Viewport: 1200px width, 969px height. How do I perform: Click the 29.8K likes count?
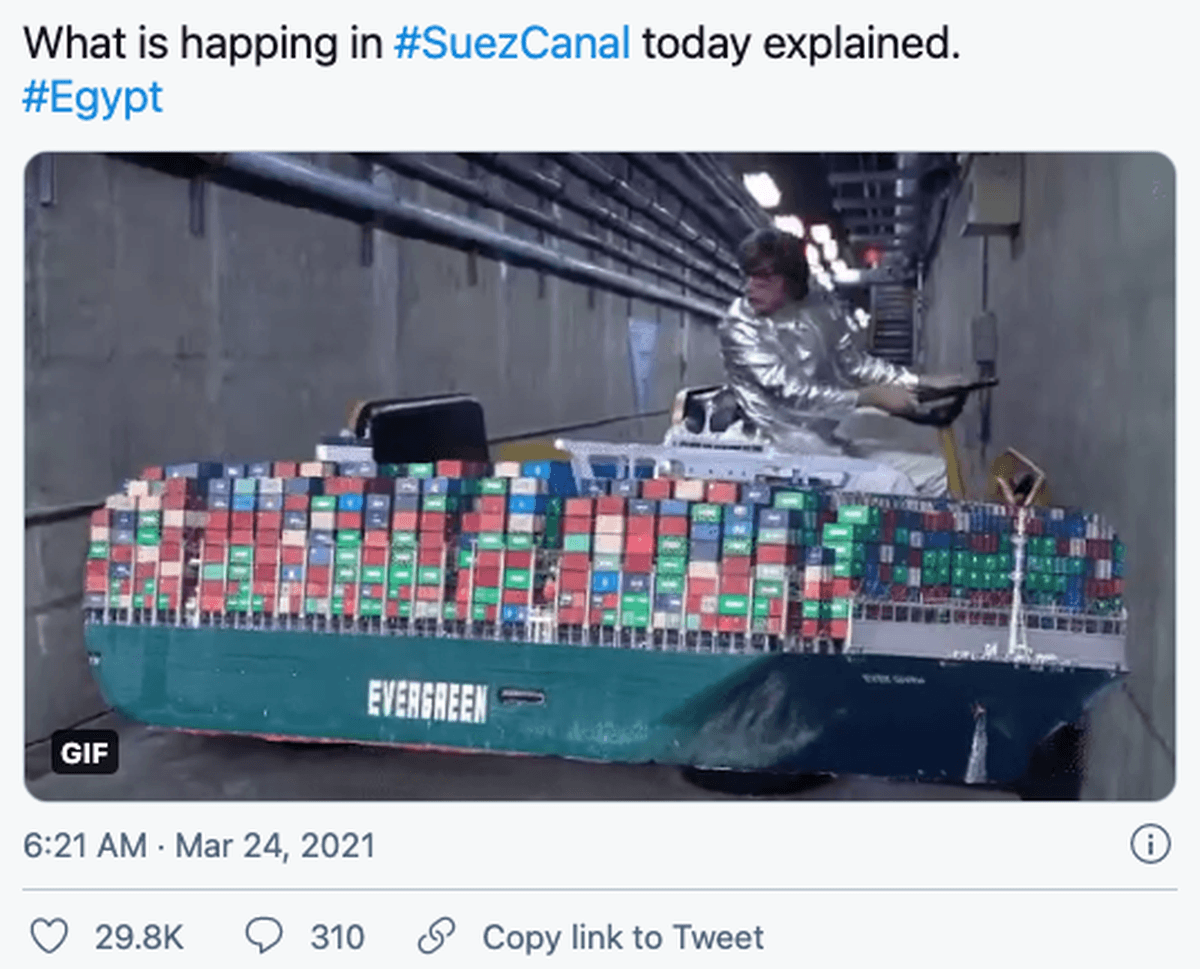point(139,937)
